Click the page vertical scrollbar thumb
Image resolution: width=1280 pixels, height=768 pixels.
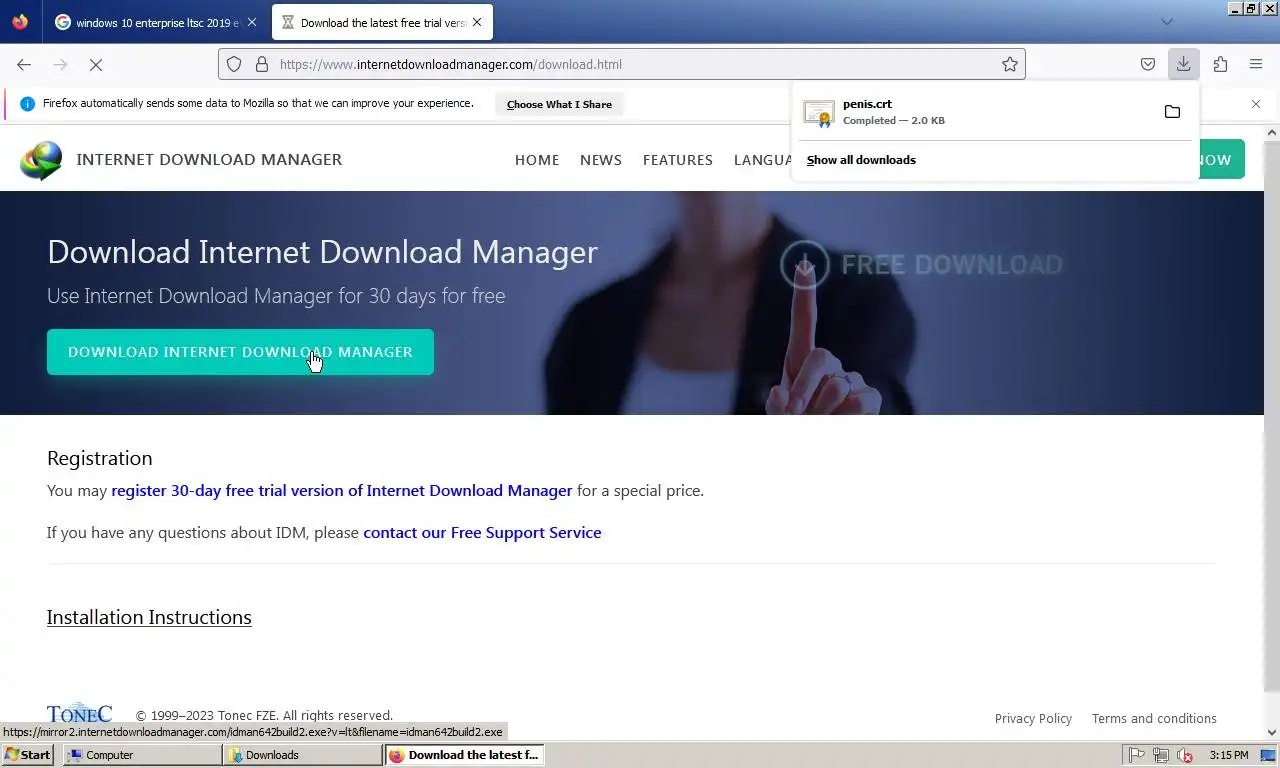click(x=1272, y=415)
